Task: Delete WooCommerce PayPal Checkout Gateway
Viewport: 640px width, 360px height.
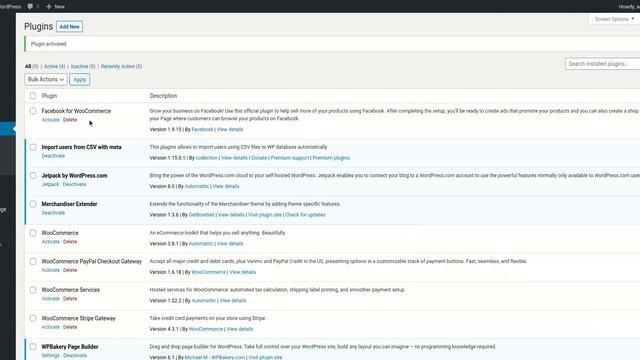Action: point(70,270)
